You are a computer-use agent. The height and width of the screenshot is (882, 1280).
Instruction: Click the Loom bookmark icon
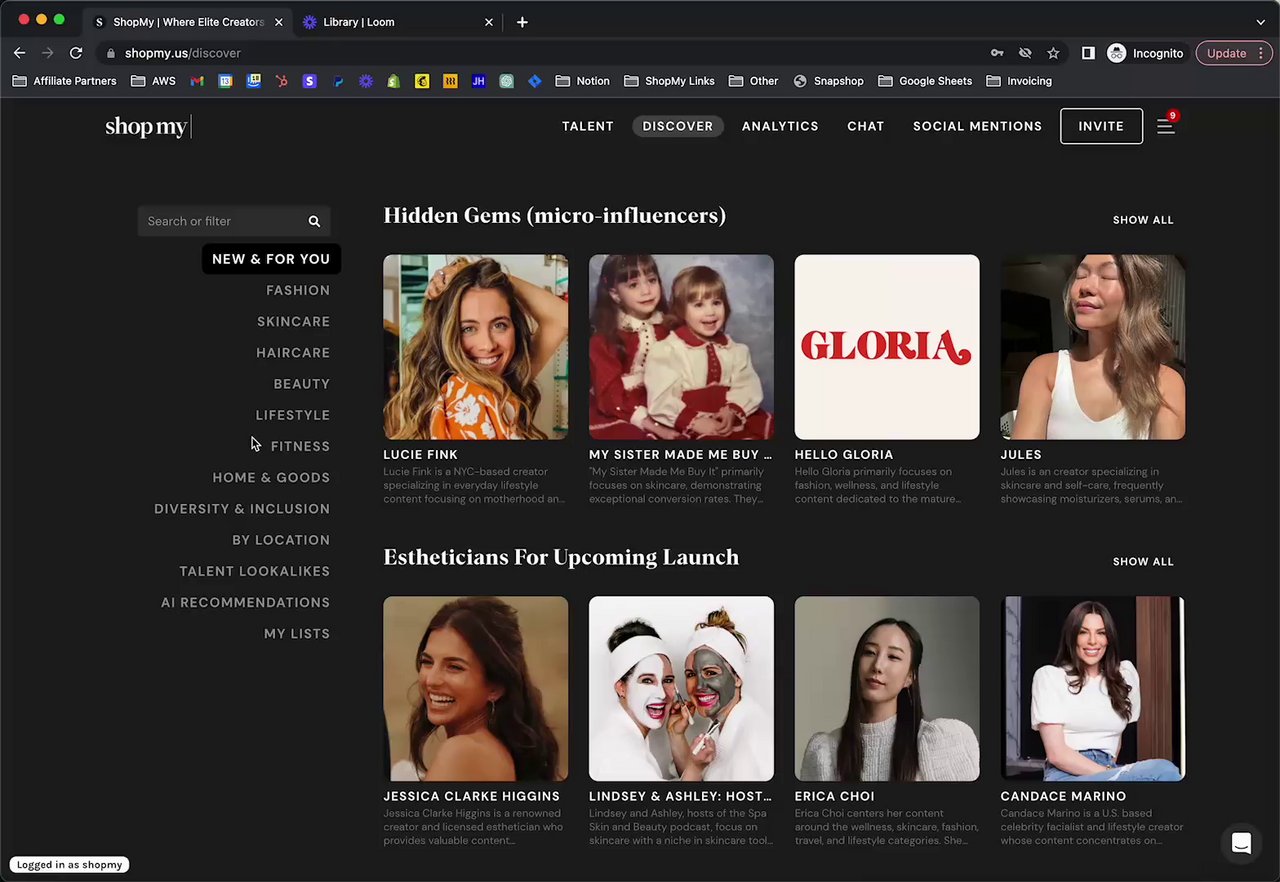(x=366, y=81)
